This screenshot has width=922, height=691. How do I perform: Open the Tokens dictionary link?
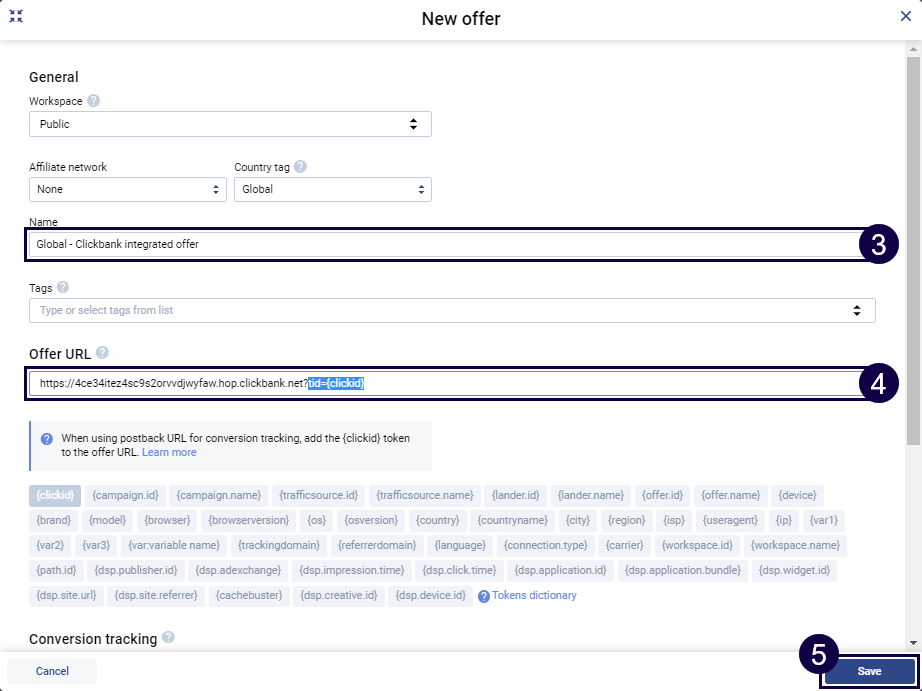pos(534,596)
